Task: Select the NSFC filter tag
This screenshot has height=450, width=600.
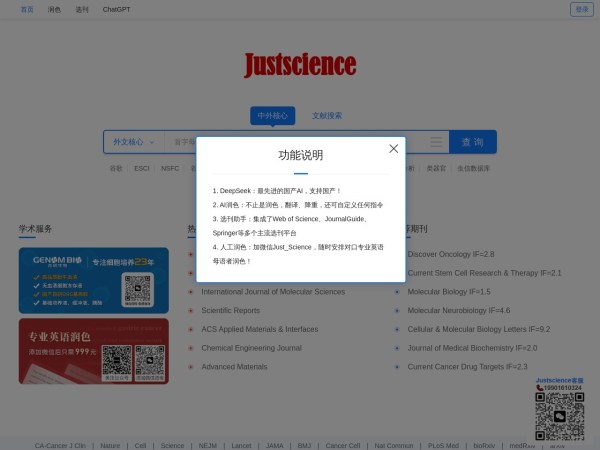Action: [170, 168]
